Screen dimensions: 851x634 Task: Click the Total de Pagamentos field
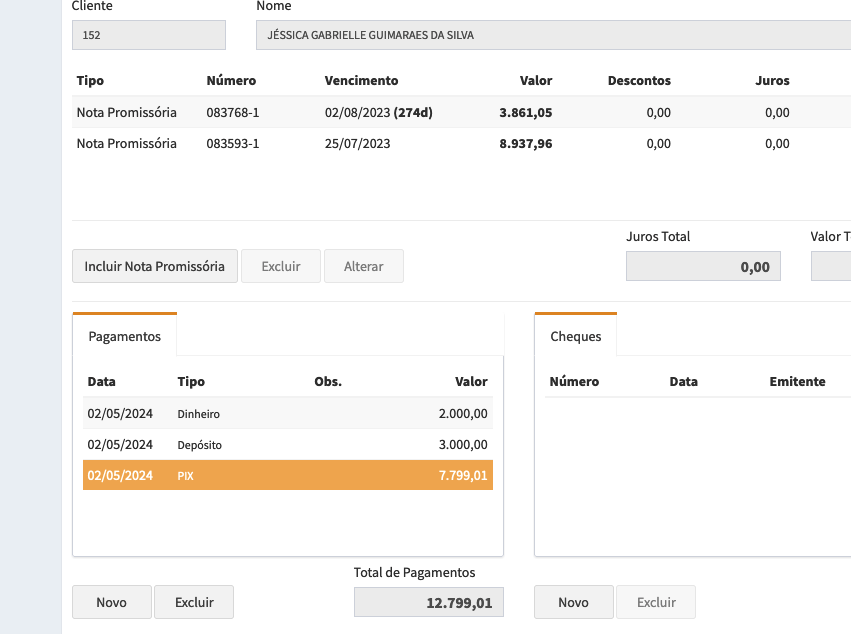point(428,603)
